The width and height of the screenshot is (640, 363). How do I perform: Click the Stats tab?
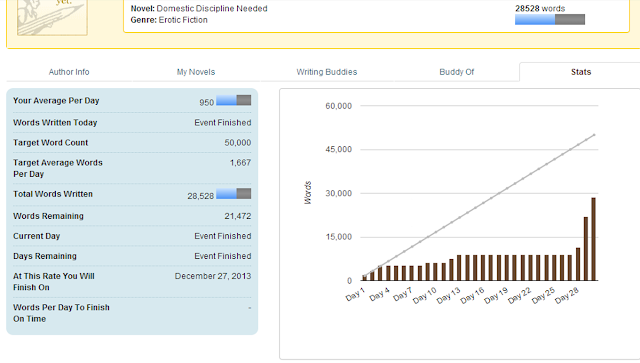click(581, 72)
